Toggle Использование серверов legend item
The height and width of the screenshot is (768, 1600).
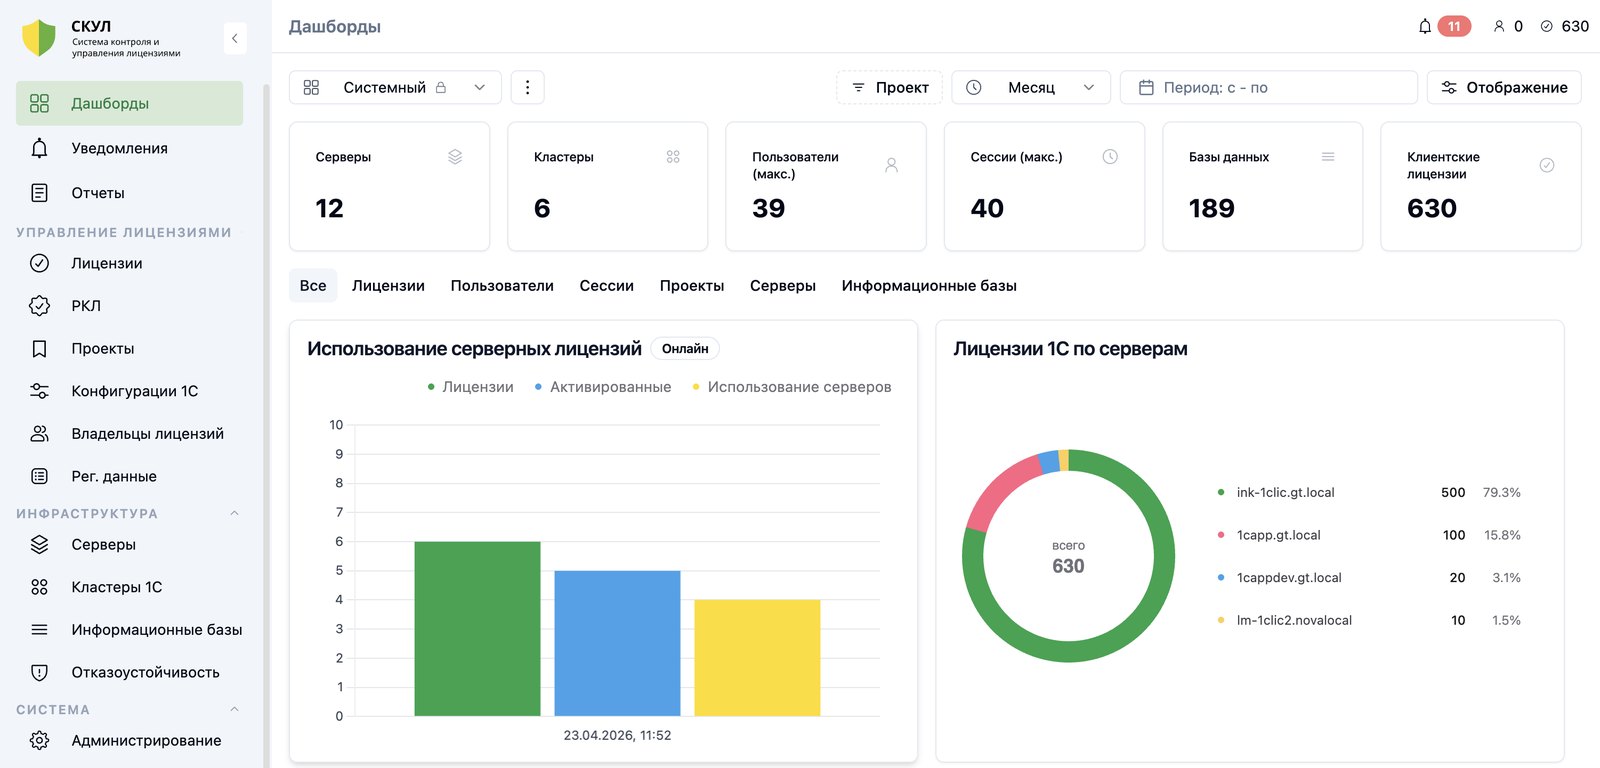(791, 387)
